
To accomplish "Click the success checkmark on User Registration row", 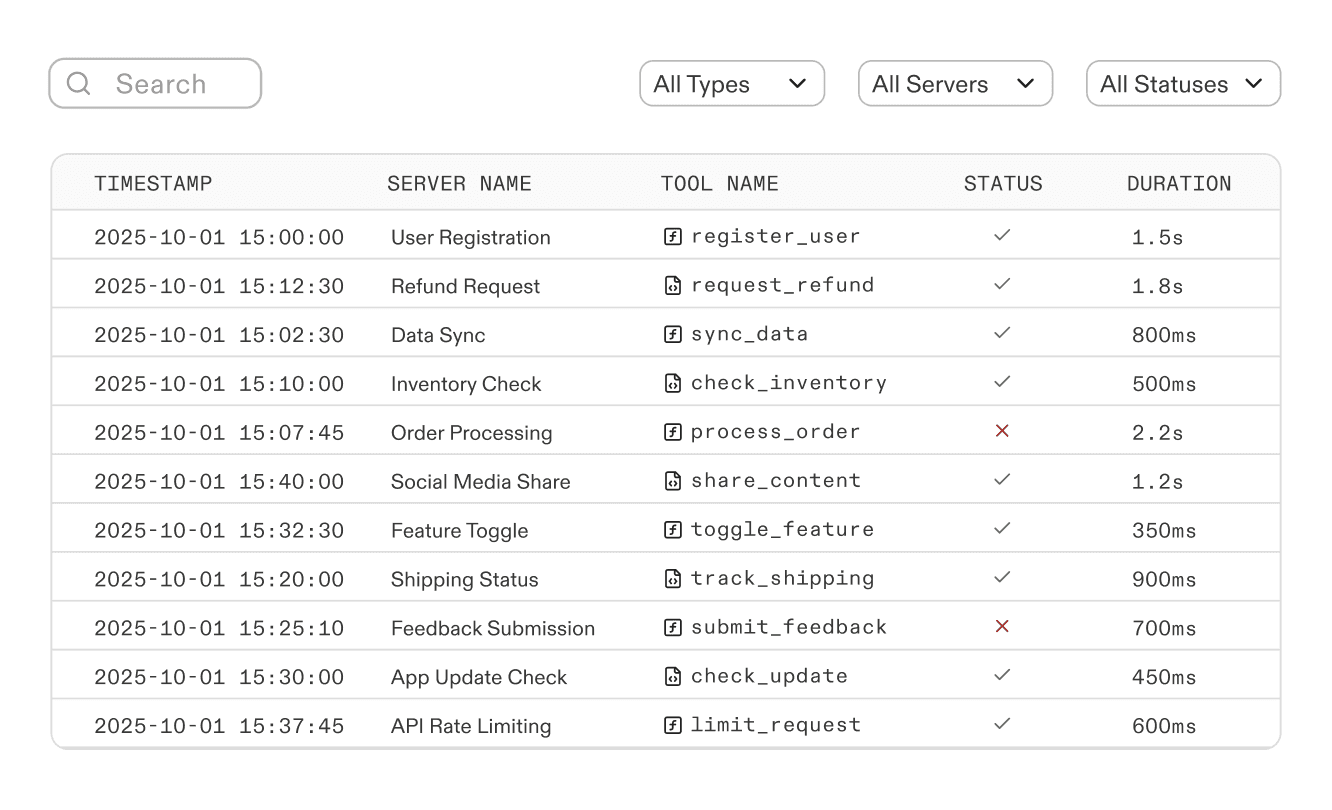I will click(x=1001, y=235).
